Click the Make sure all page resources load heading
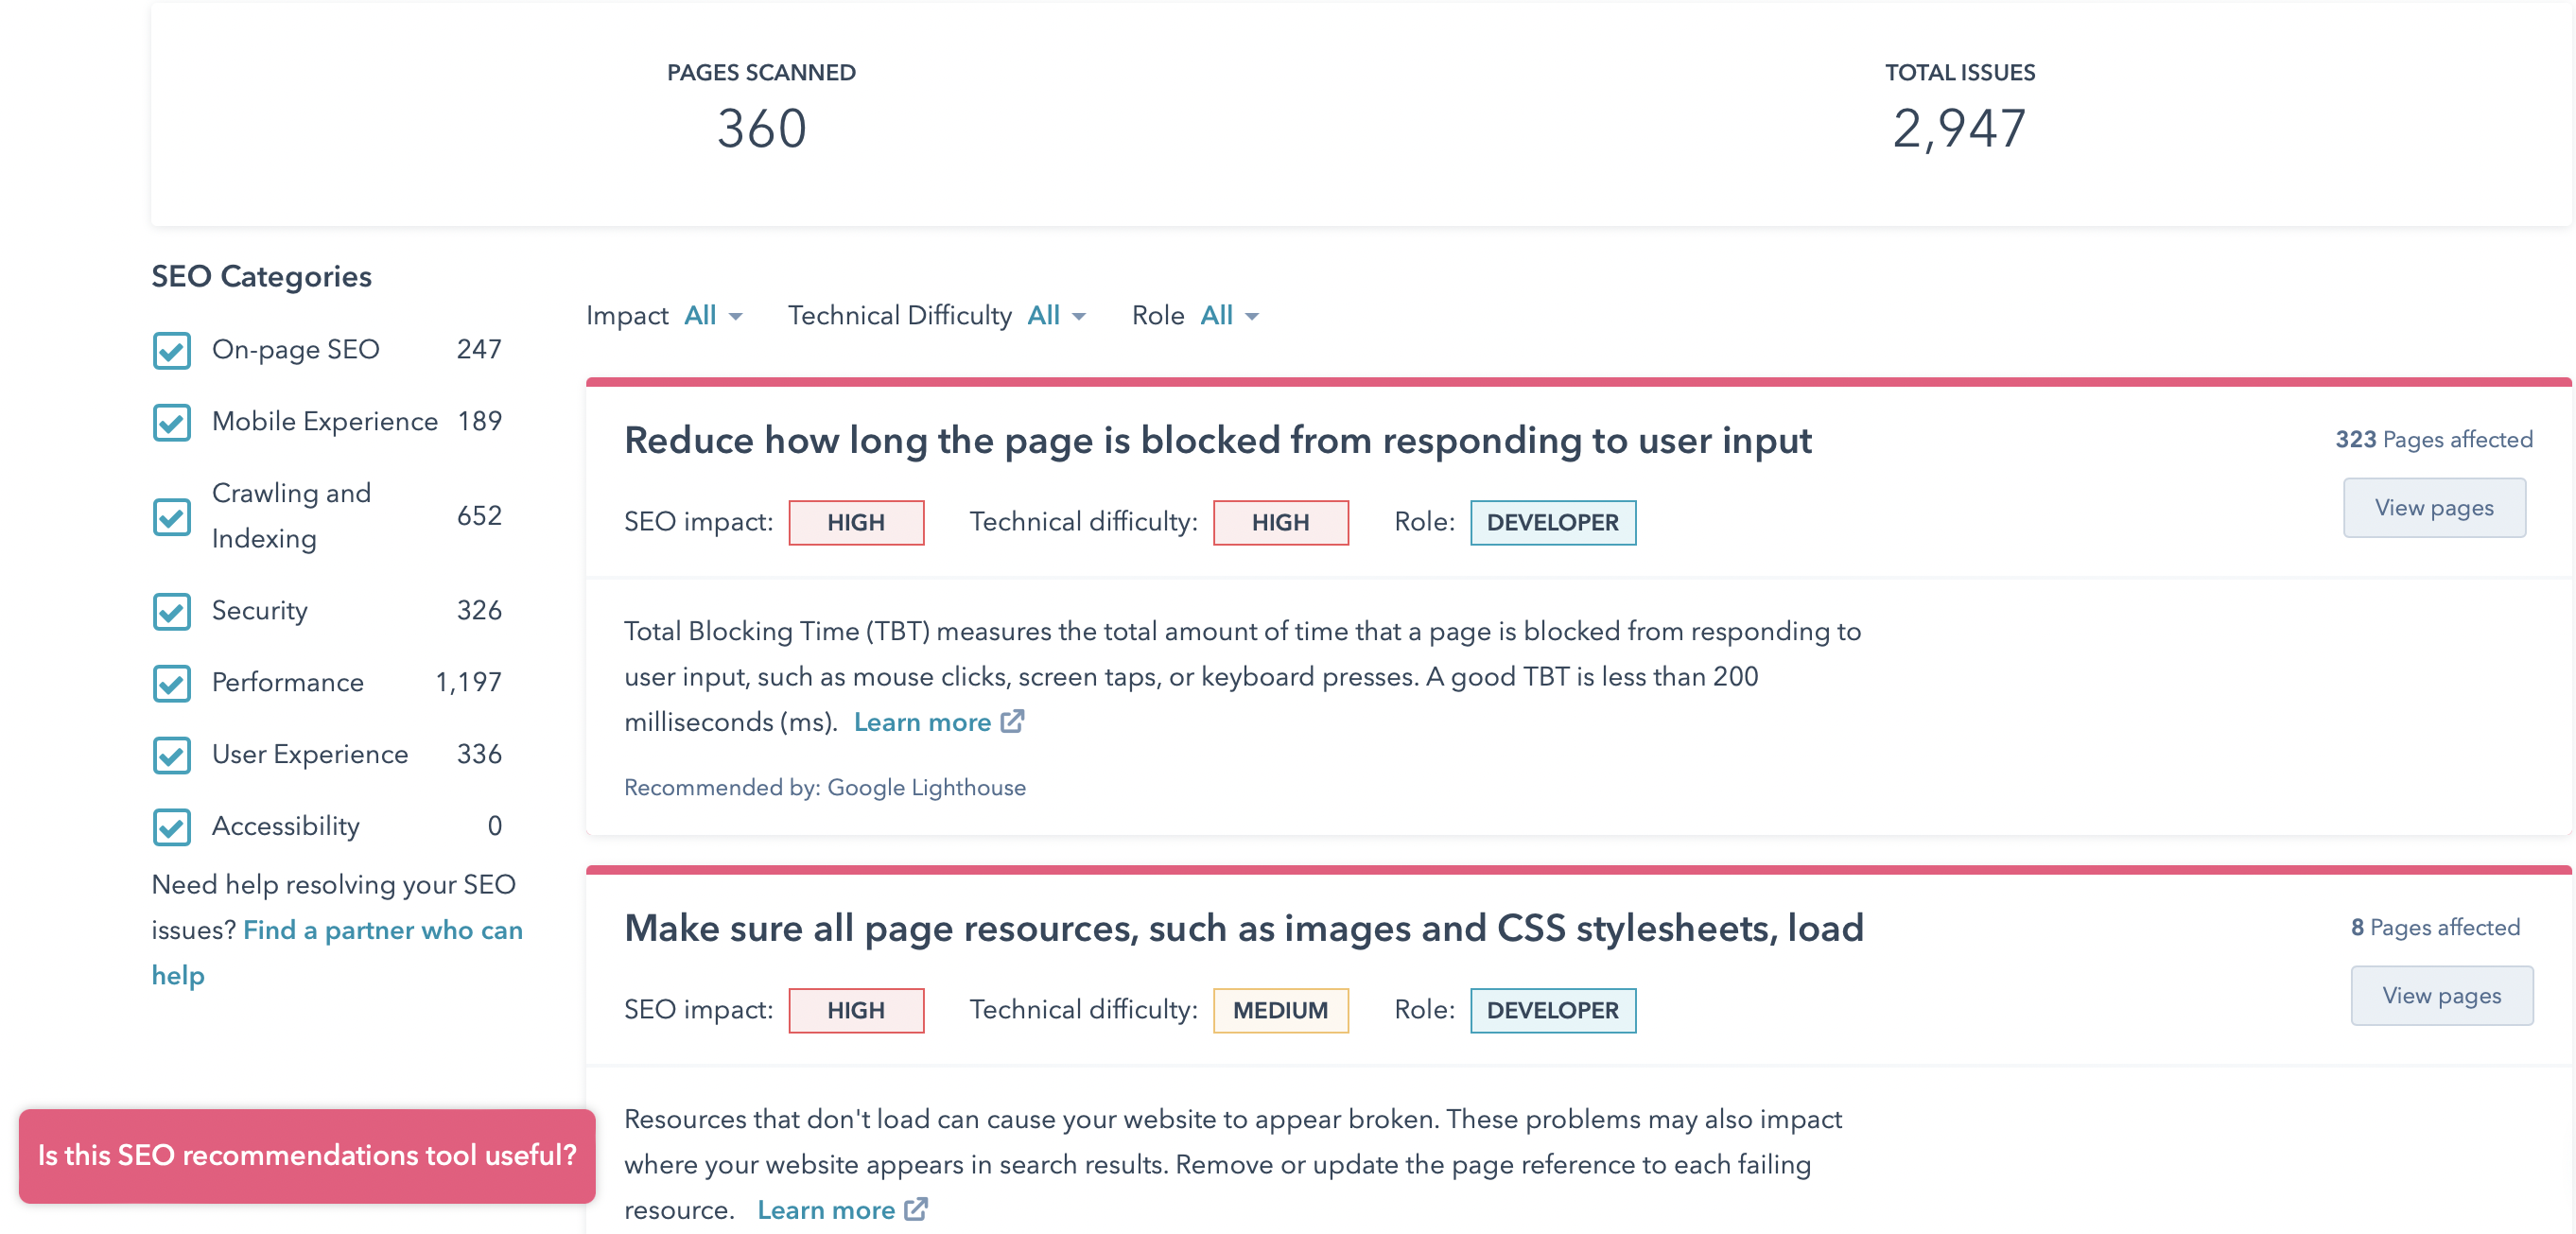This screenshot has height=1234, width=2576. pyautogui.click(x=1244, y=929)
